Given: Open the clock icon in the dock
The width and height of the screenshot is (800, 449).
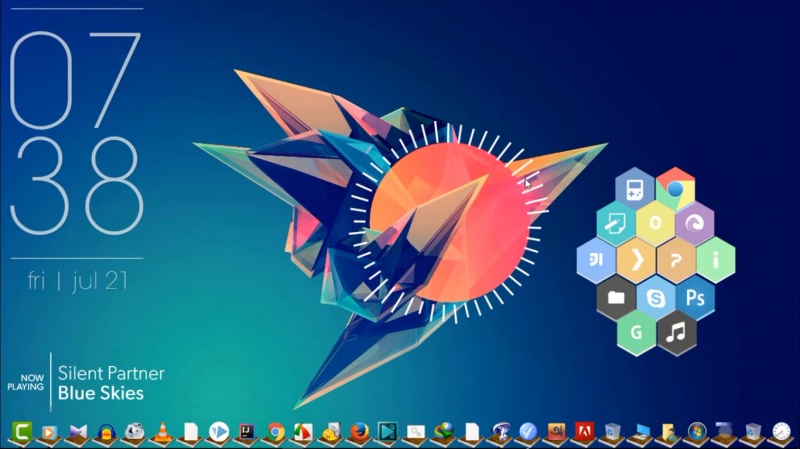Looking at the screenshot, I should [x=781, y=432].
